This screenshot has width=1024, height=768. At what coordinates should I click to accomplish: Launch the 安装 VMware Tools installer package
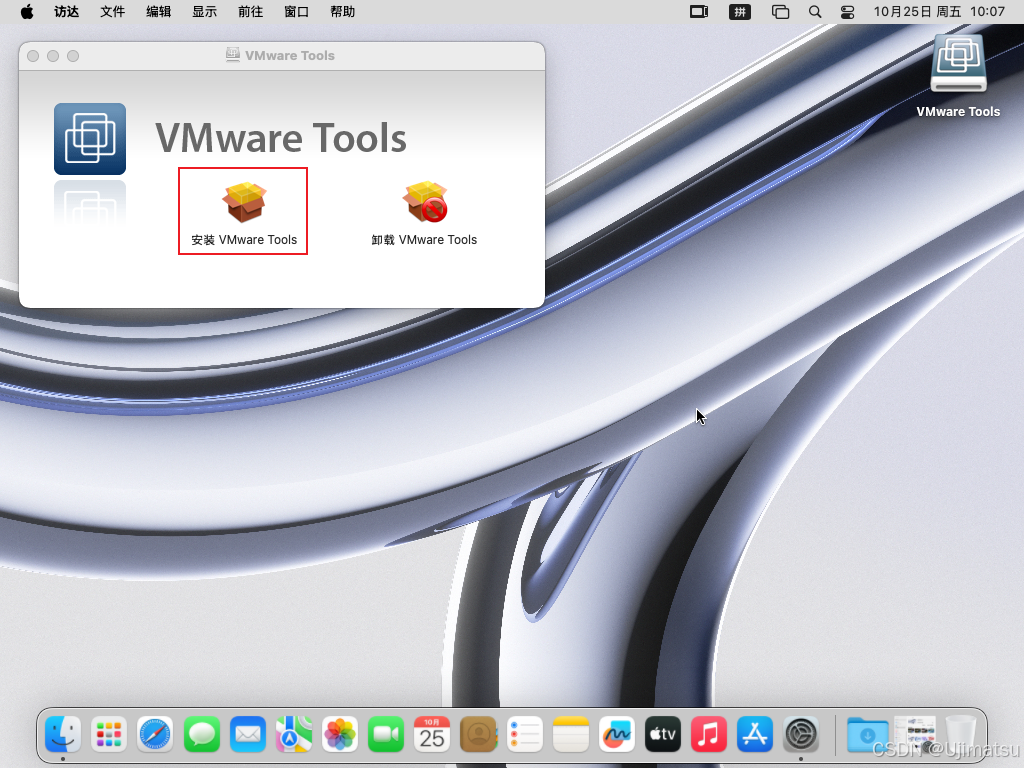tap(244, 212)
